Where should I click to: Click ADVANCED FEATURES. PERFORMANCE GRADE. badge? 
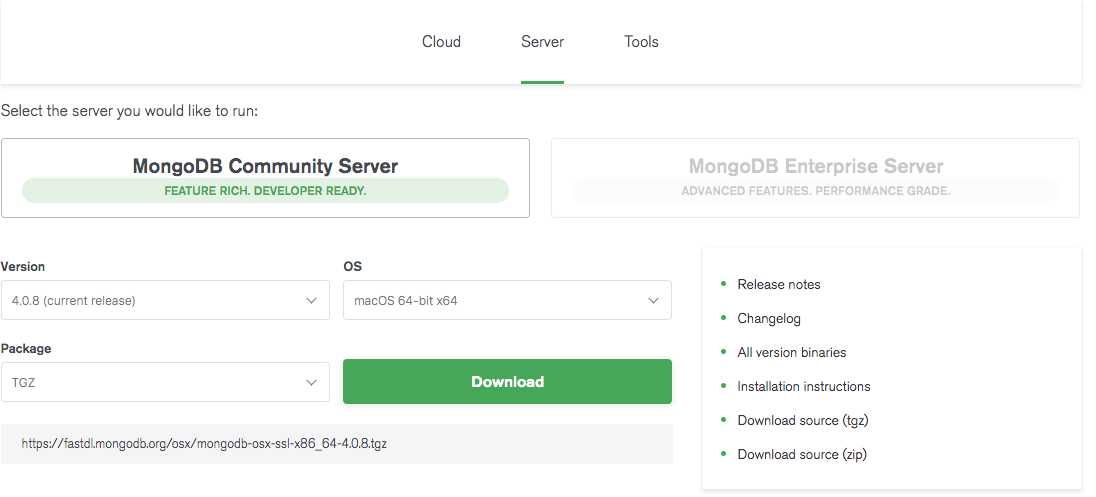coord(815,191)
